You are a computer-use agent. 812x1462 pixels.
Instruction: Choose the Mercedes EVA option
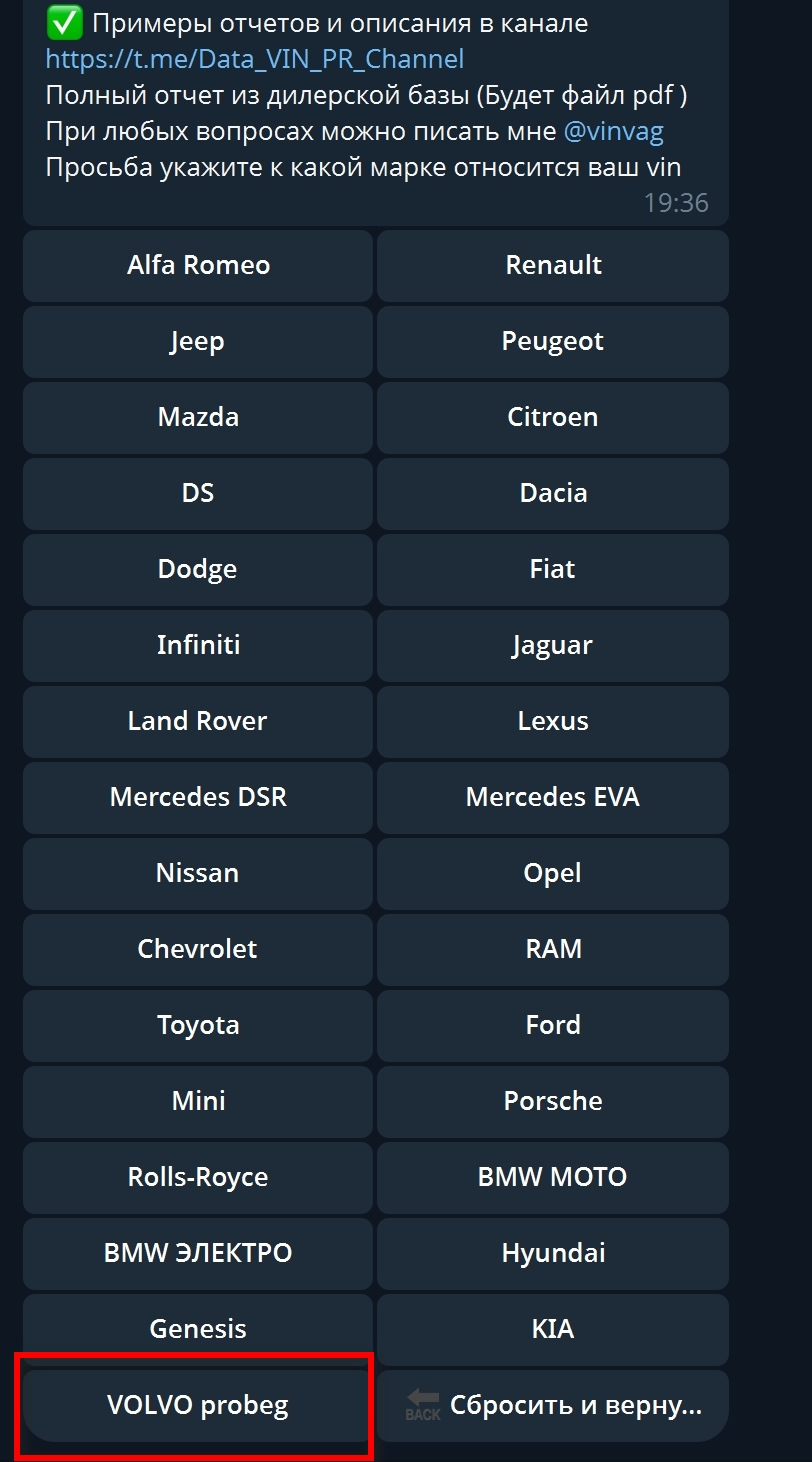[x=552, y=797]
